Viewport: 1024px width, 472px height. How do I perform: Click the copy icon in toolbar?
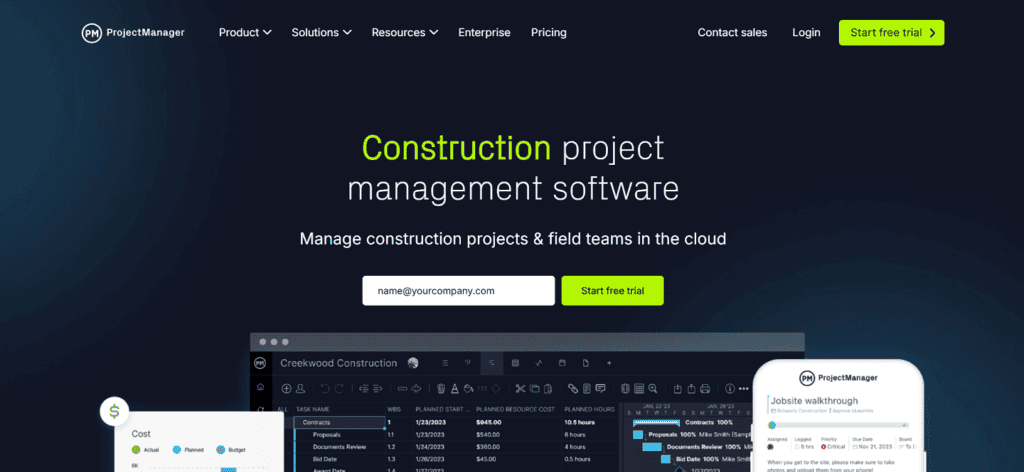click(535, 388)
